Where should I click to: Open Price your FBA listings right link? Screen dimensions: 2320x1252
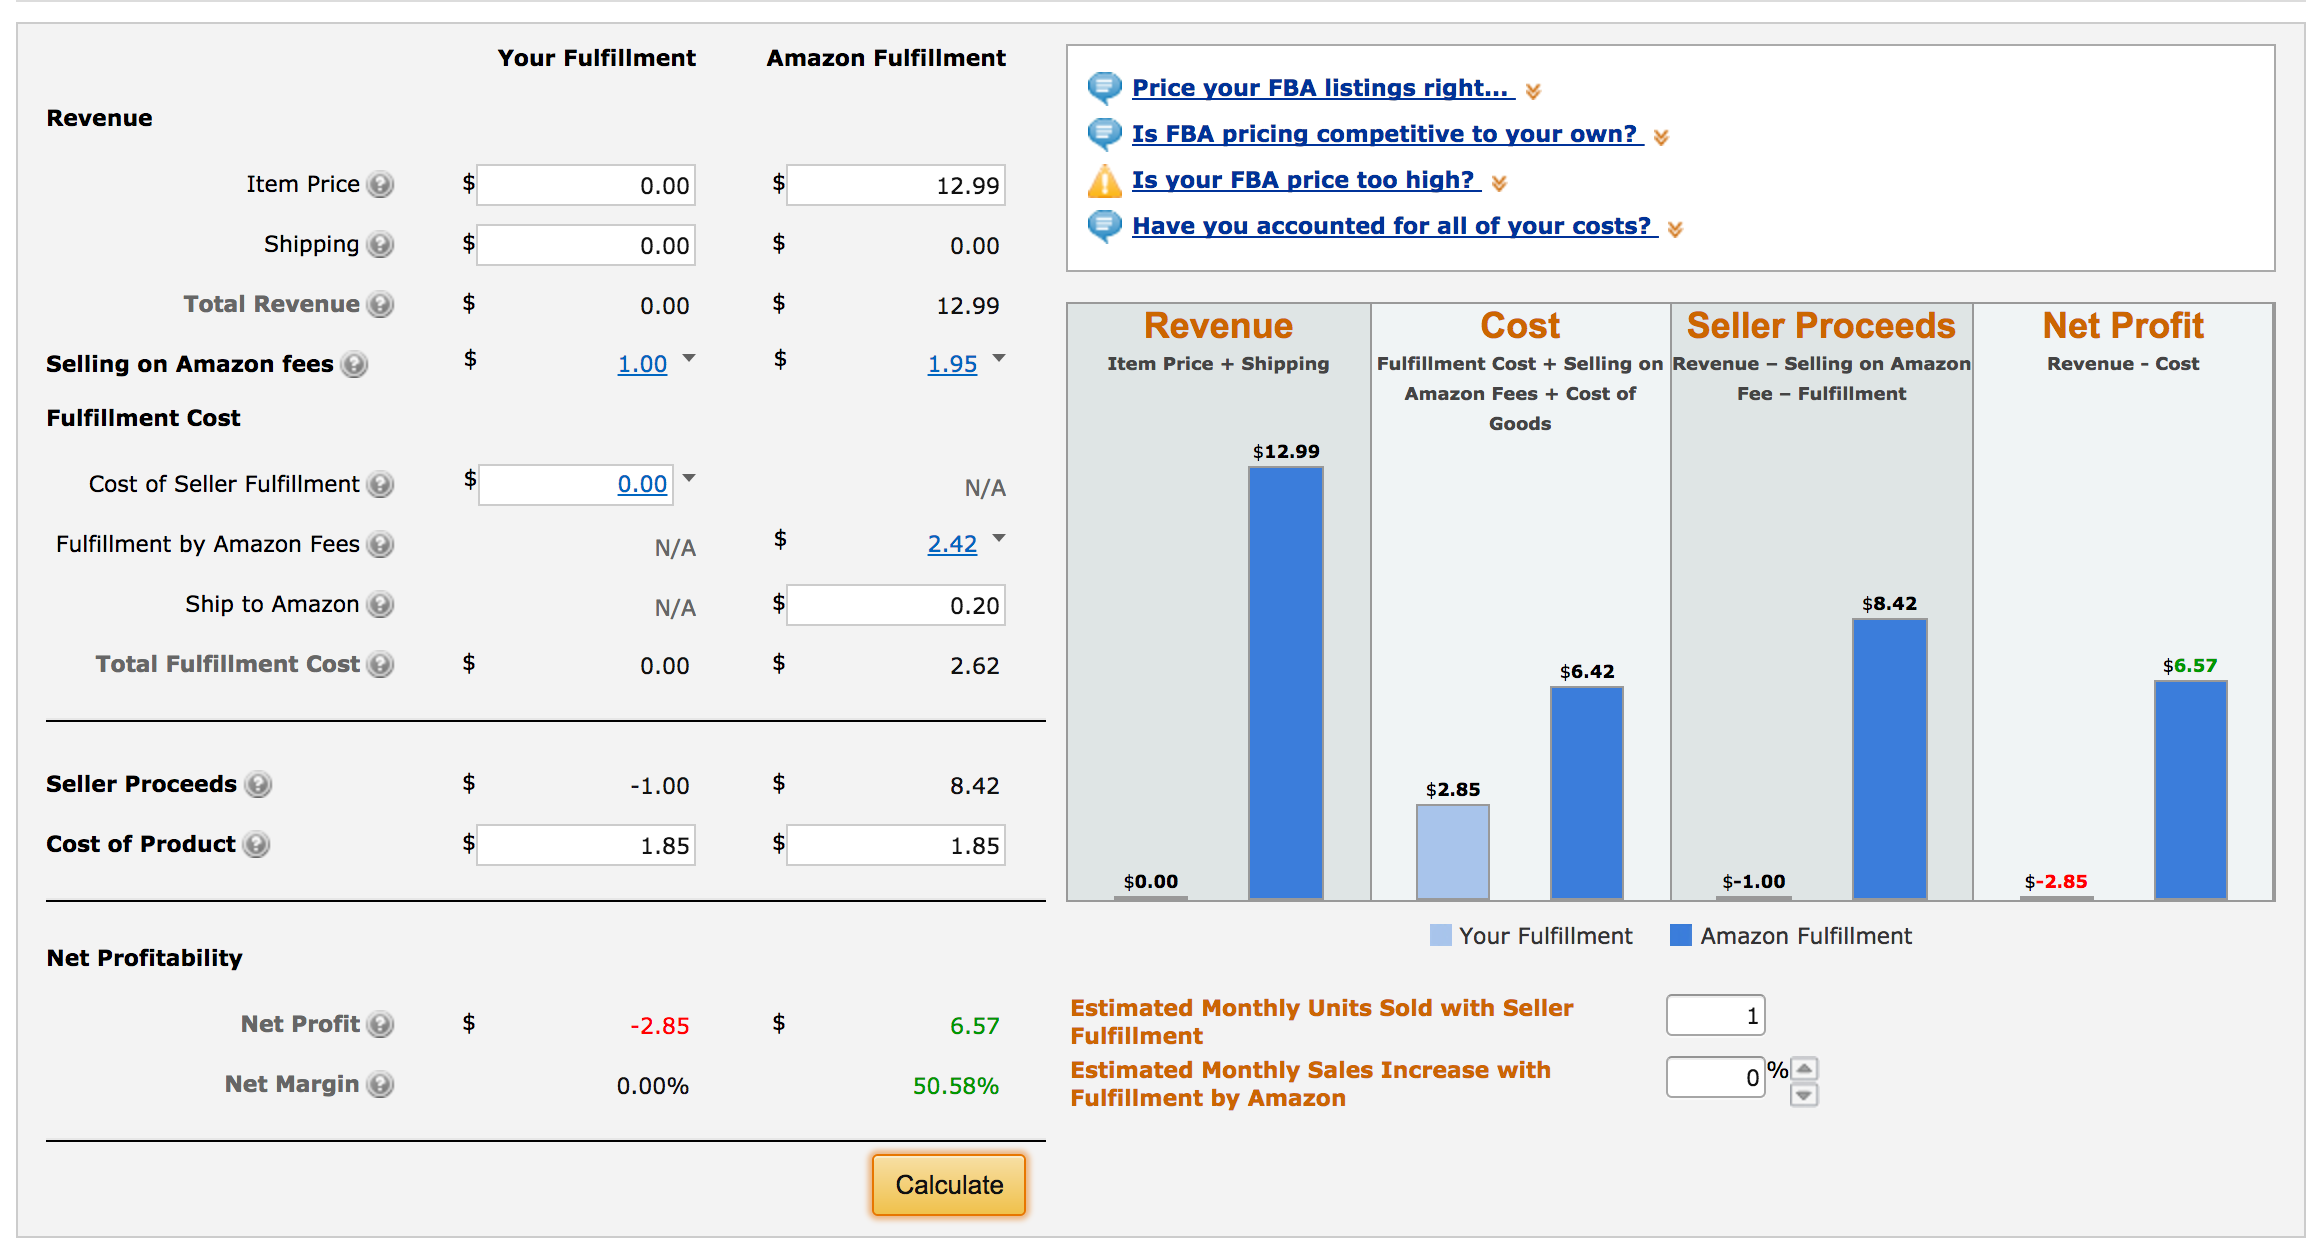click(x=1323, y=88)
